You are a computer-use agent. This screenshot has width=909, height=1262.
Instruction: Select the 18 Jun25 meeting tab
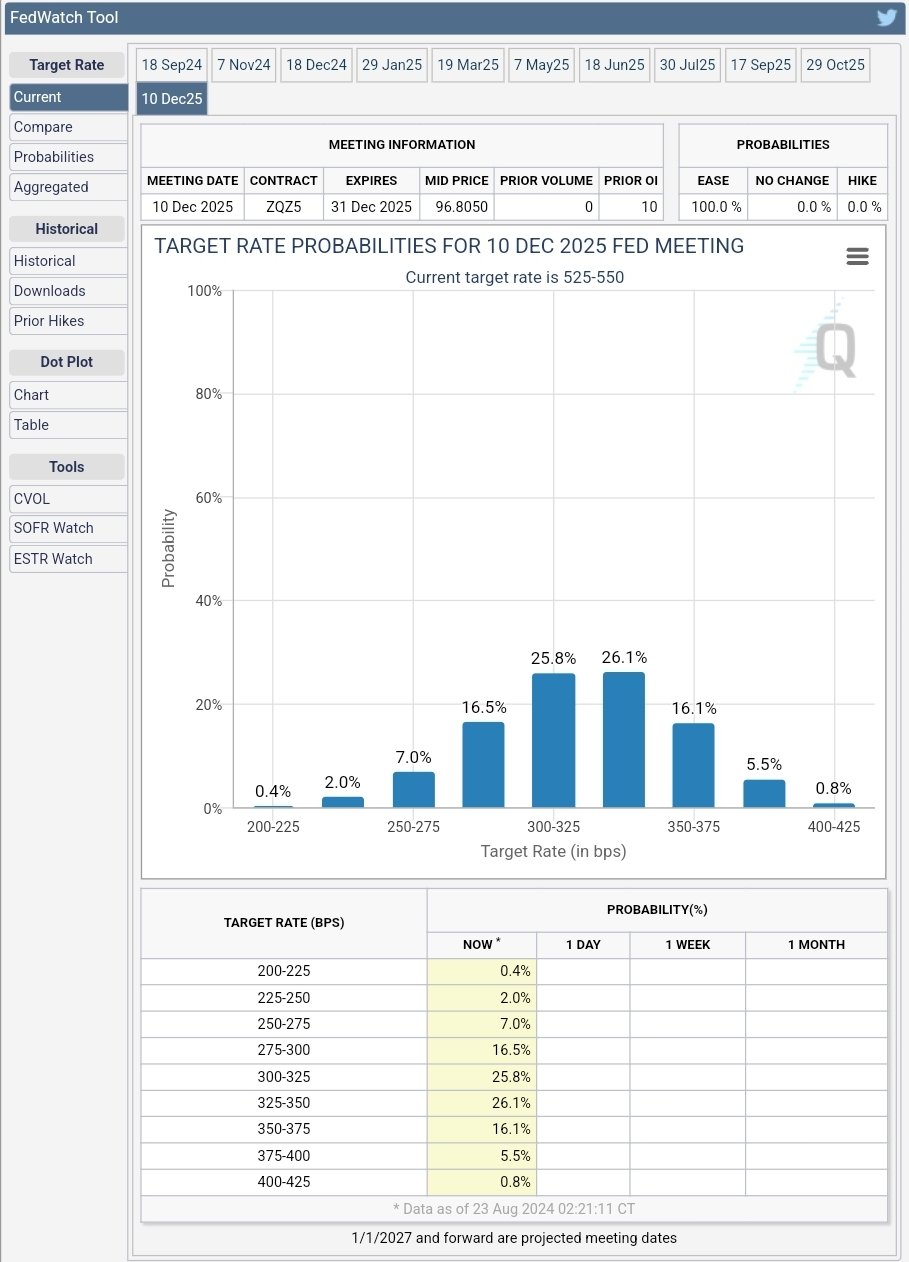614,65
